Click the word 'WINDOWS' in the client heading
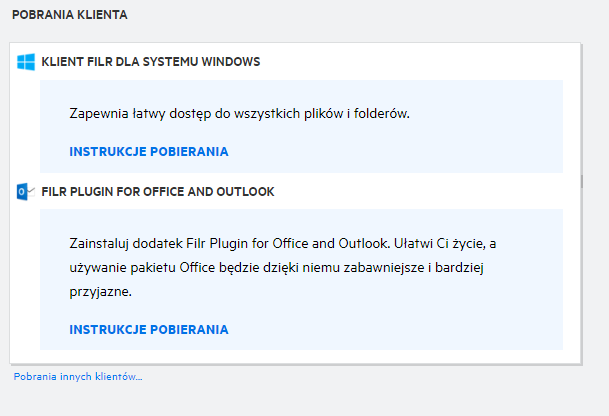Image resolution: width=609 pixels, height=416 pixels. [x=232, y=62]
